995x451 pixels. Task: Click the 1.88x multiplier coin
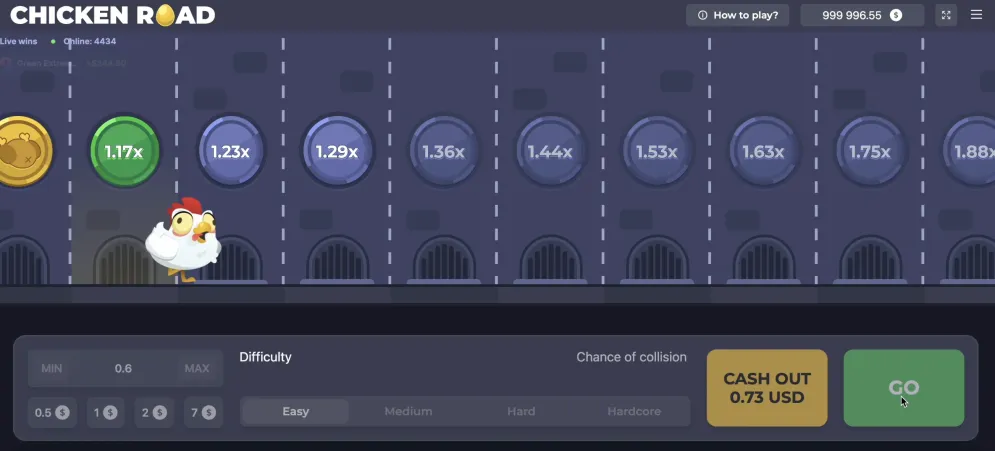point(970,152)
